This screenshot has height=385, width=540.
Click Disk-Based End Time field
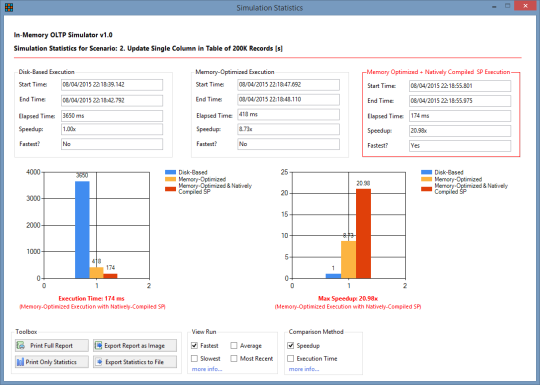(x=112, y=101)
